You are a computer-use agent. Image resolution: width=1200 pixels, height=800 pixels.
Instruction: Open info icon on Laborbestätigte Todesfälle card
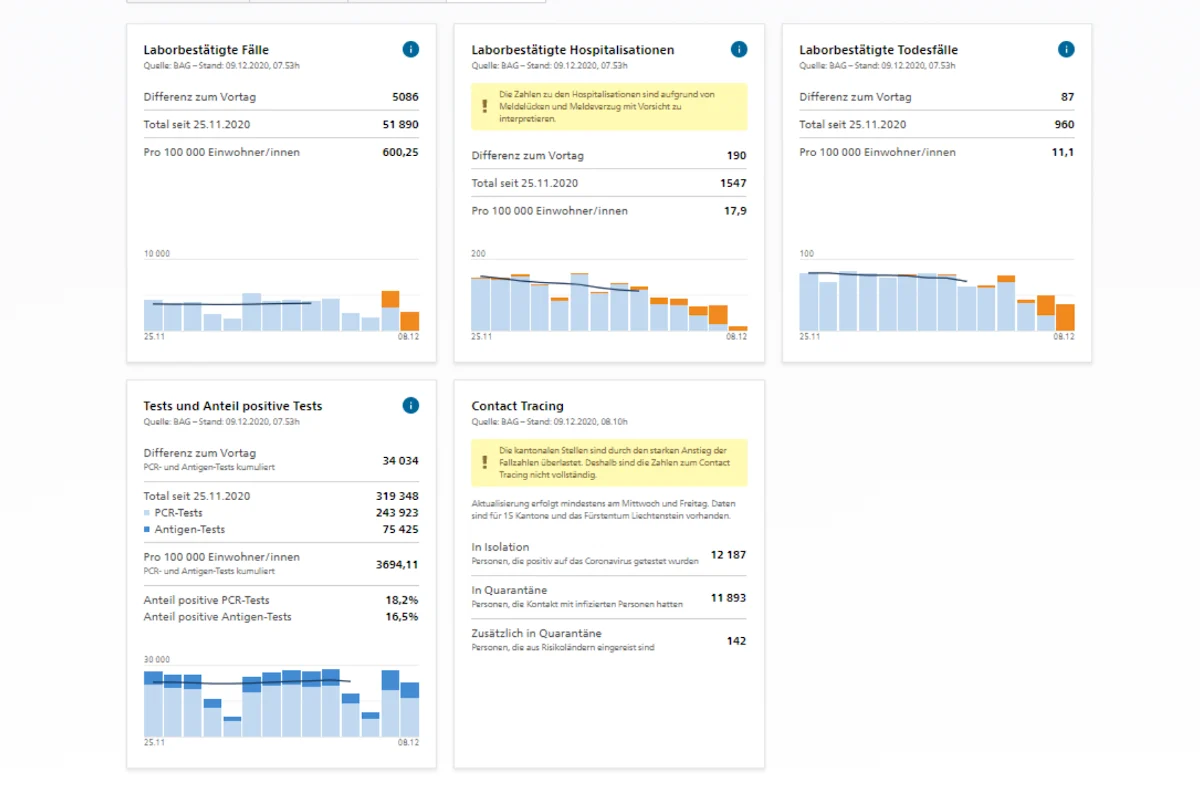[1067, 49]
